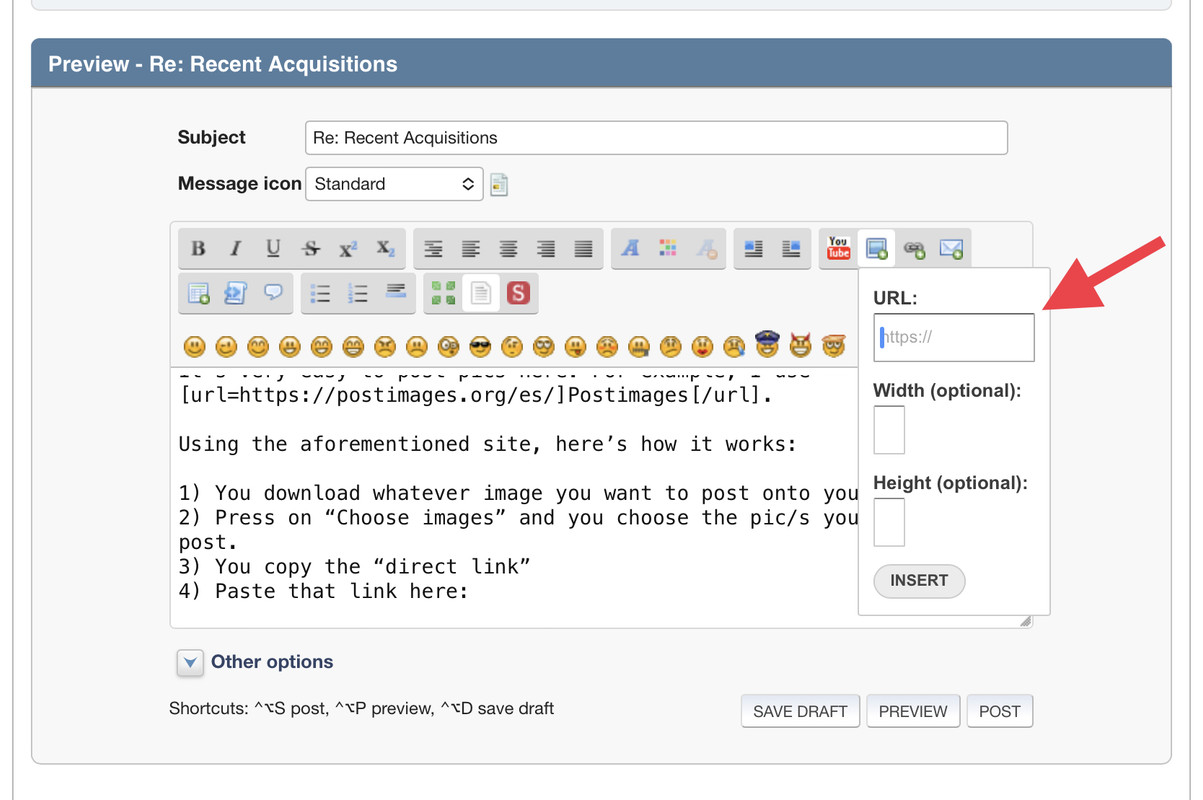Insert a quote bubble

click(273, 293)
